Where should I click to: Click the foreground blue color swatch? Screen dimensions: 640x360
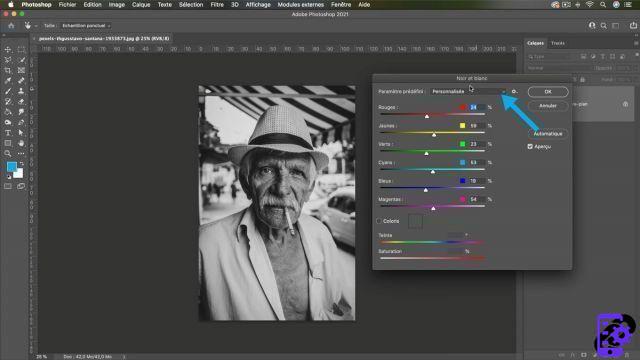click(11, 166)
